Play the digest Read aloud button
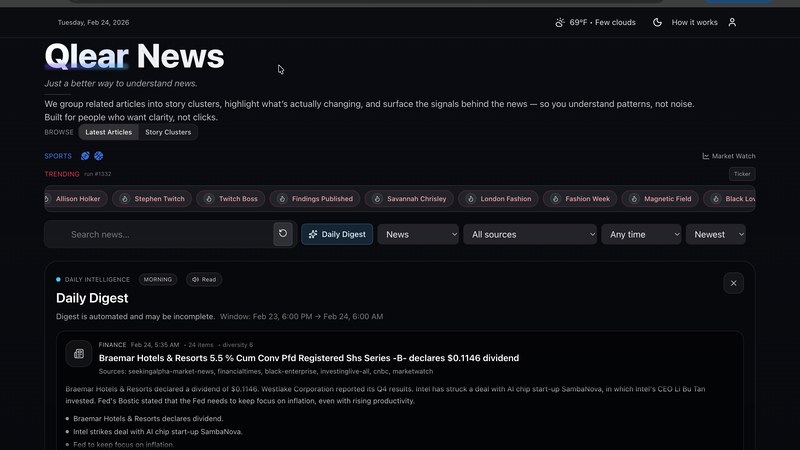The height and width of the screenshot is (450, 800). (204, 280)
